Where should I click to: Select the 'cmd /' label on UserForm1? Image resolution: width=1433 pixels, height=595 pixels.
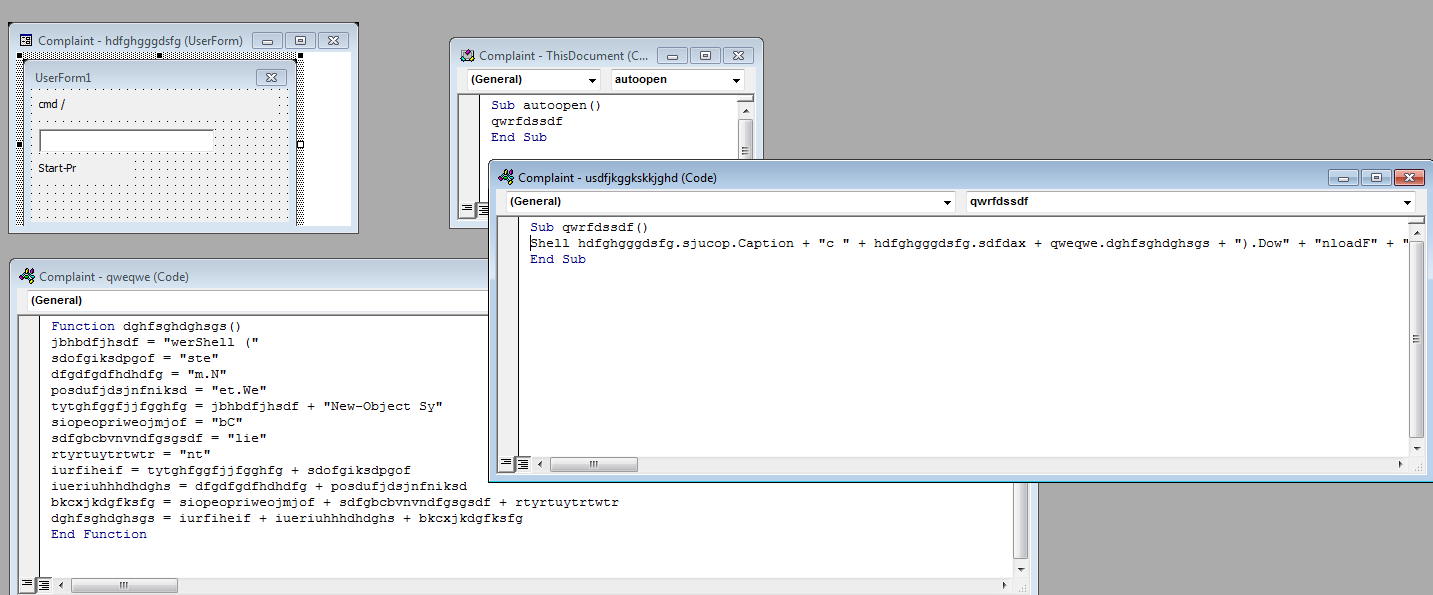click(52, 104)
